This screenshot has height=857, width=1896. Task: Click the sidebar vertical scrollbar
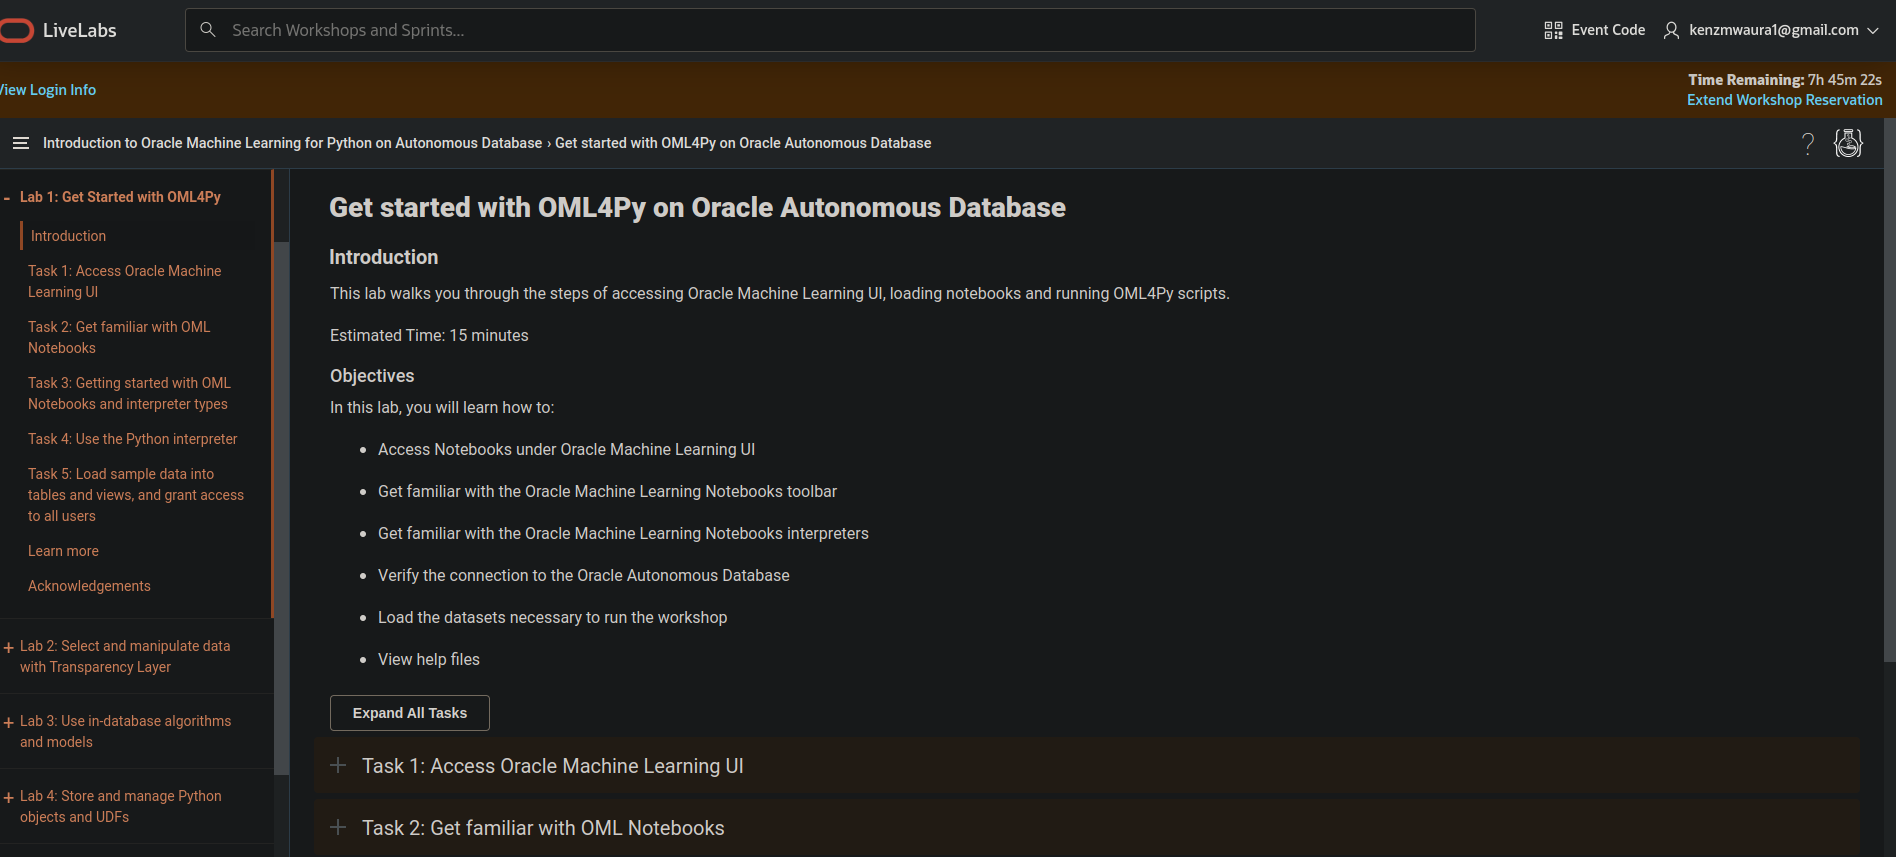click(x=281, y=500)
